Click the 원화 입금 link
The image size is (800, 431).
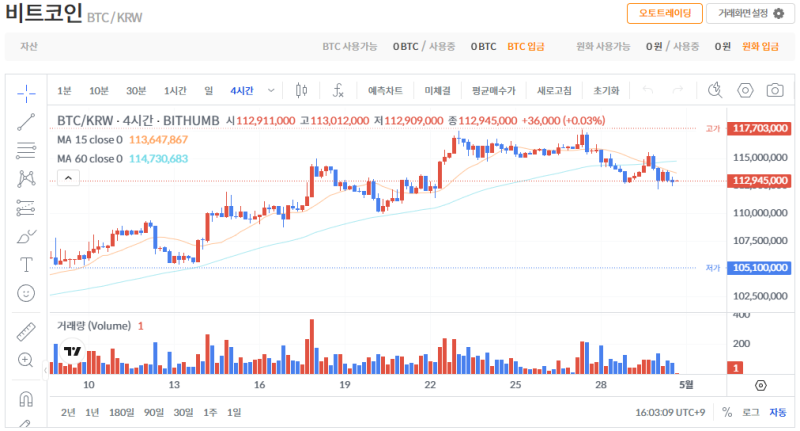click(760, 46)
